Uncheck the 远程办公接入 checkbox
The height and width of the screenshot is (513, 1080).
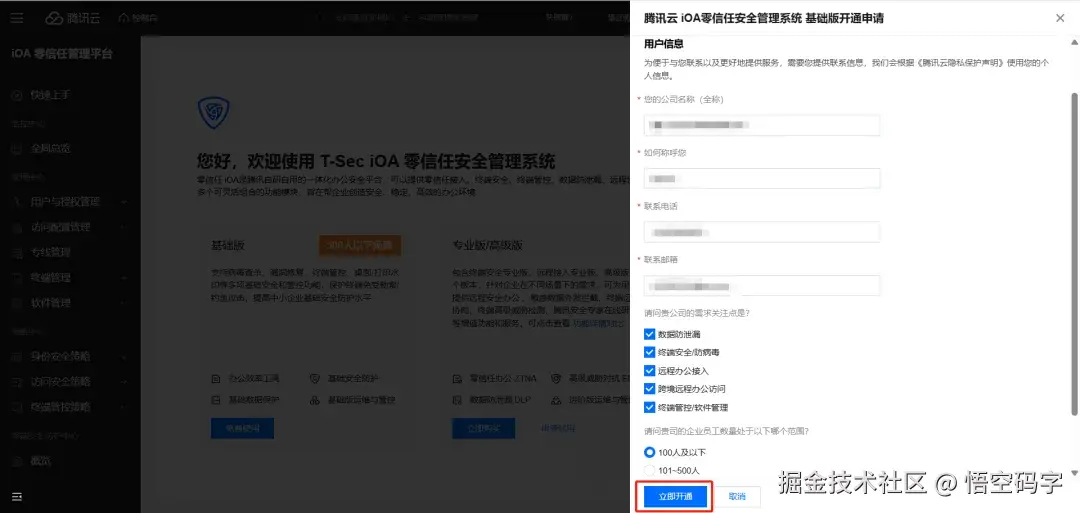[x=649, y=370]
